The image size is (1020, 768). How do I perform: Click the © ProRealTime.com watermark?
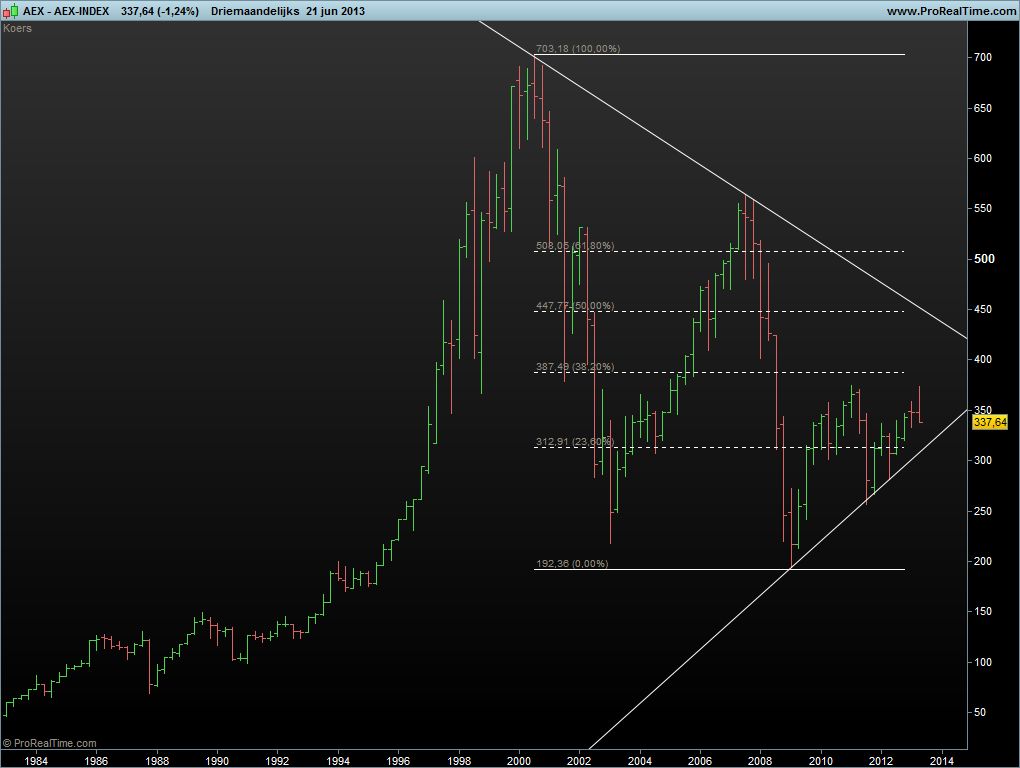pyautogui.click(x=50, y=743)
